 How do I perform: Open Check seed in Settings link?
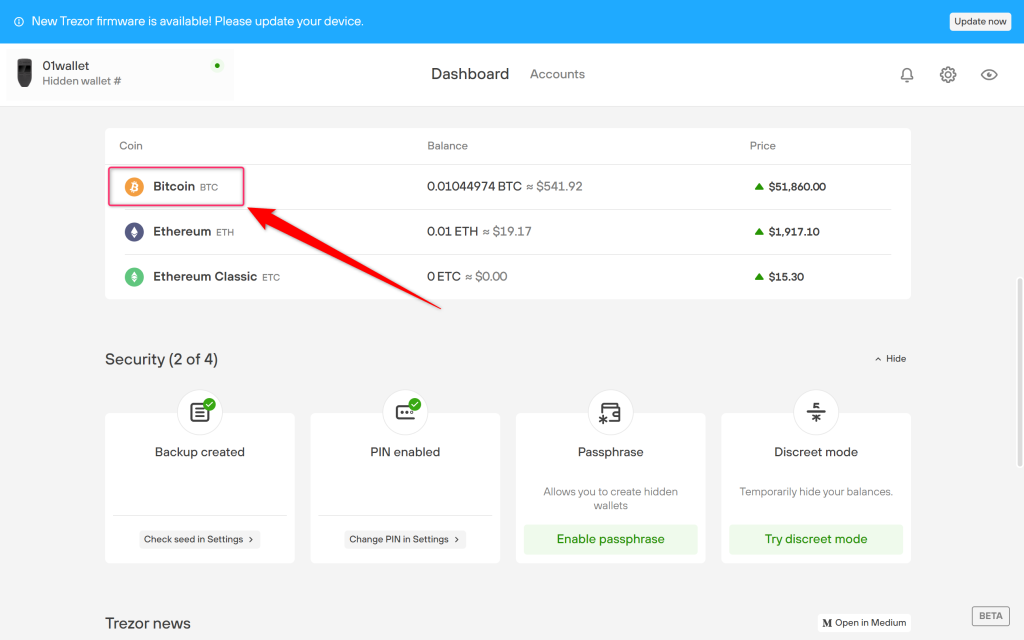(199, 539)
